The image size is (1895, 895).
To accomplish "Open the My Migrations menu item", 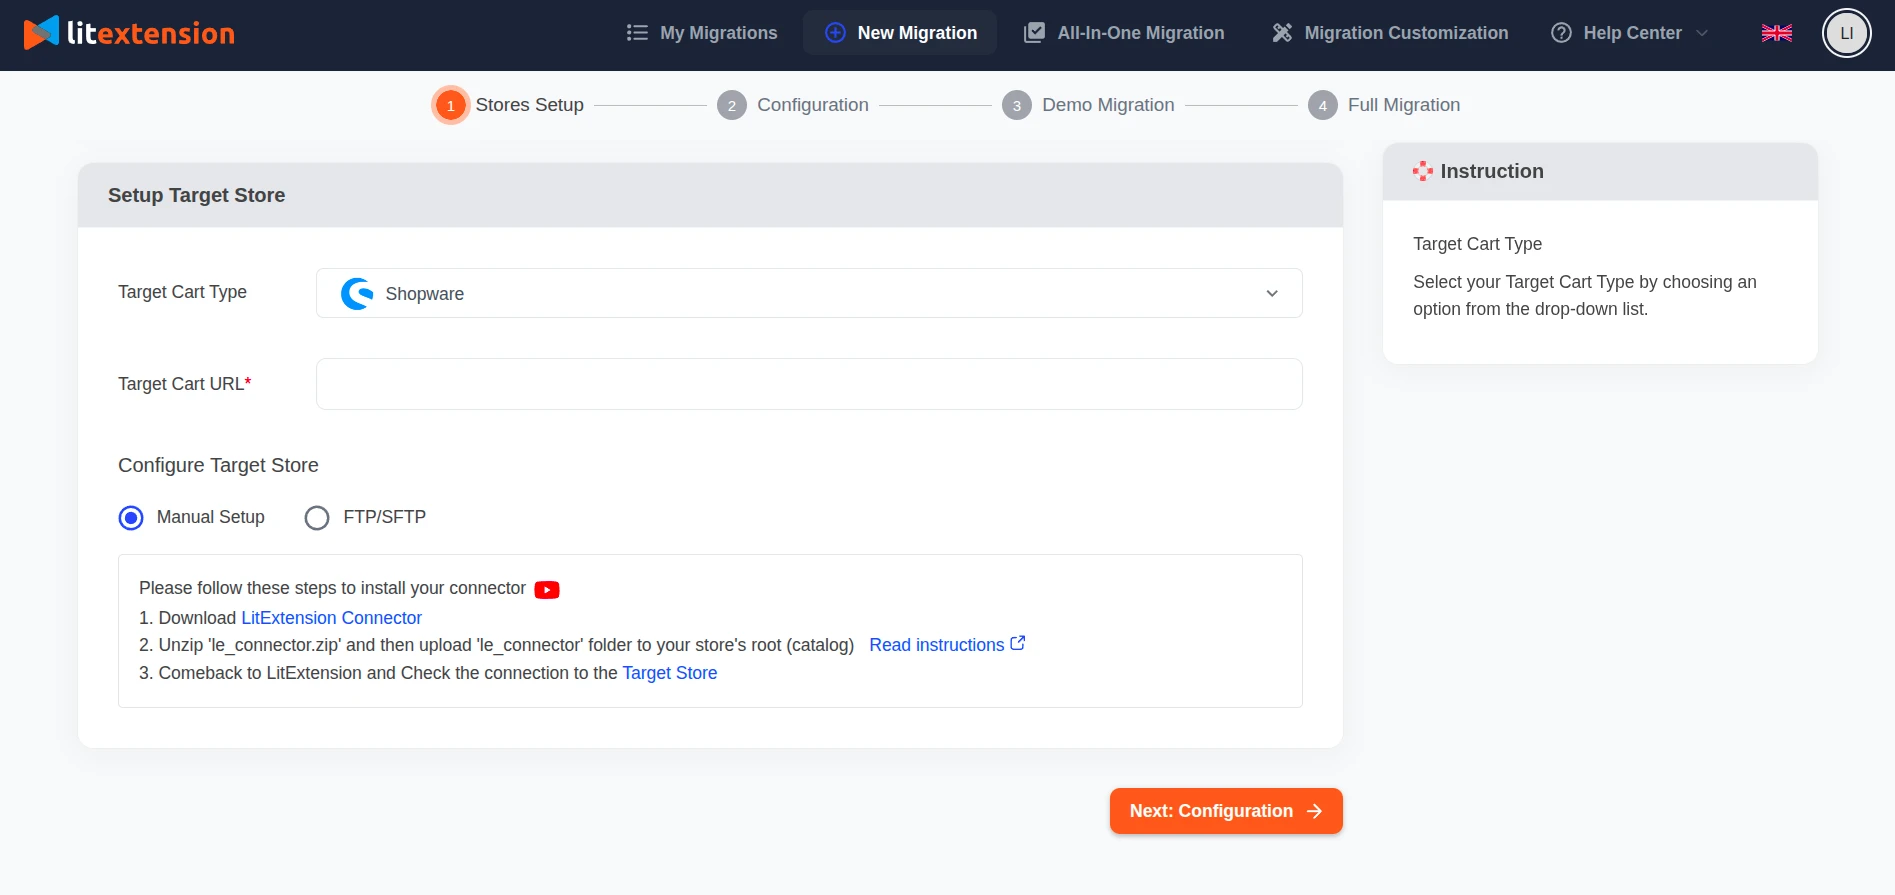I will [x=702, y=33].
